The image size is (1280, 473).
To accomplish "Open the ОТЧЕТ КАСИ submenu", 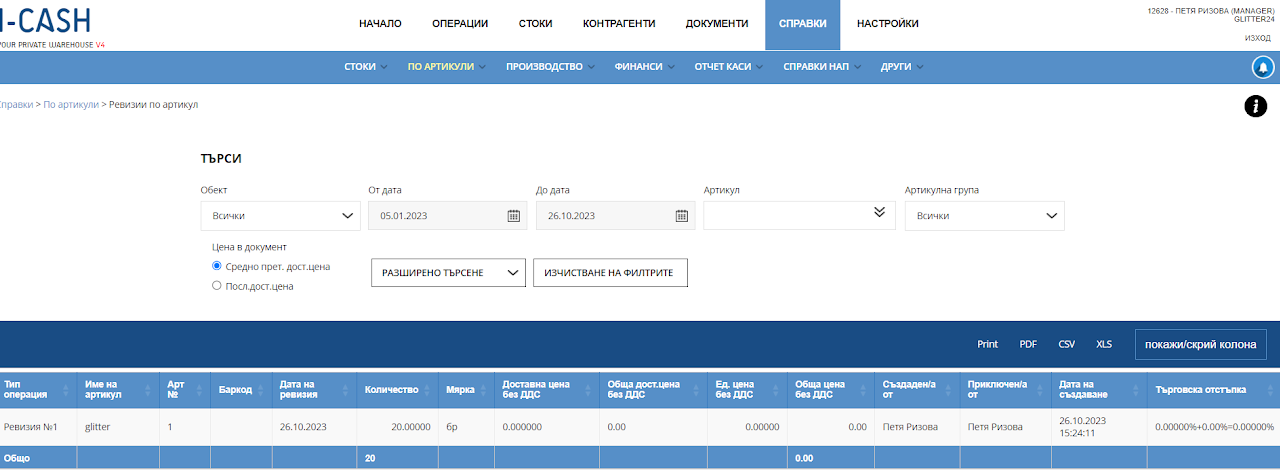I will pyautogui.click(x=729, y=67).
